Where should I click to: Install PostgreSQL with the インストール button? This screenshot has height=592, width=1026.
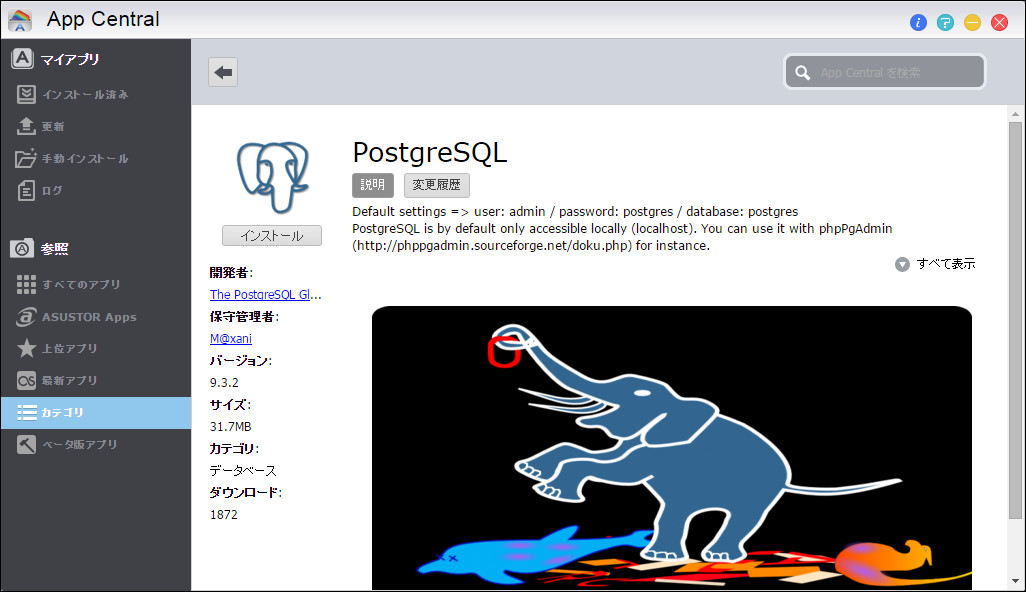tap(270, 235)
